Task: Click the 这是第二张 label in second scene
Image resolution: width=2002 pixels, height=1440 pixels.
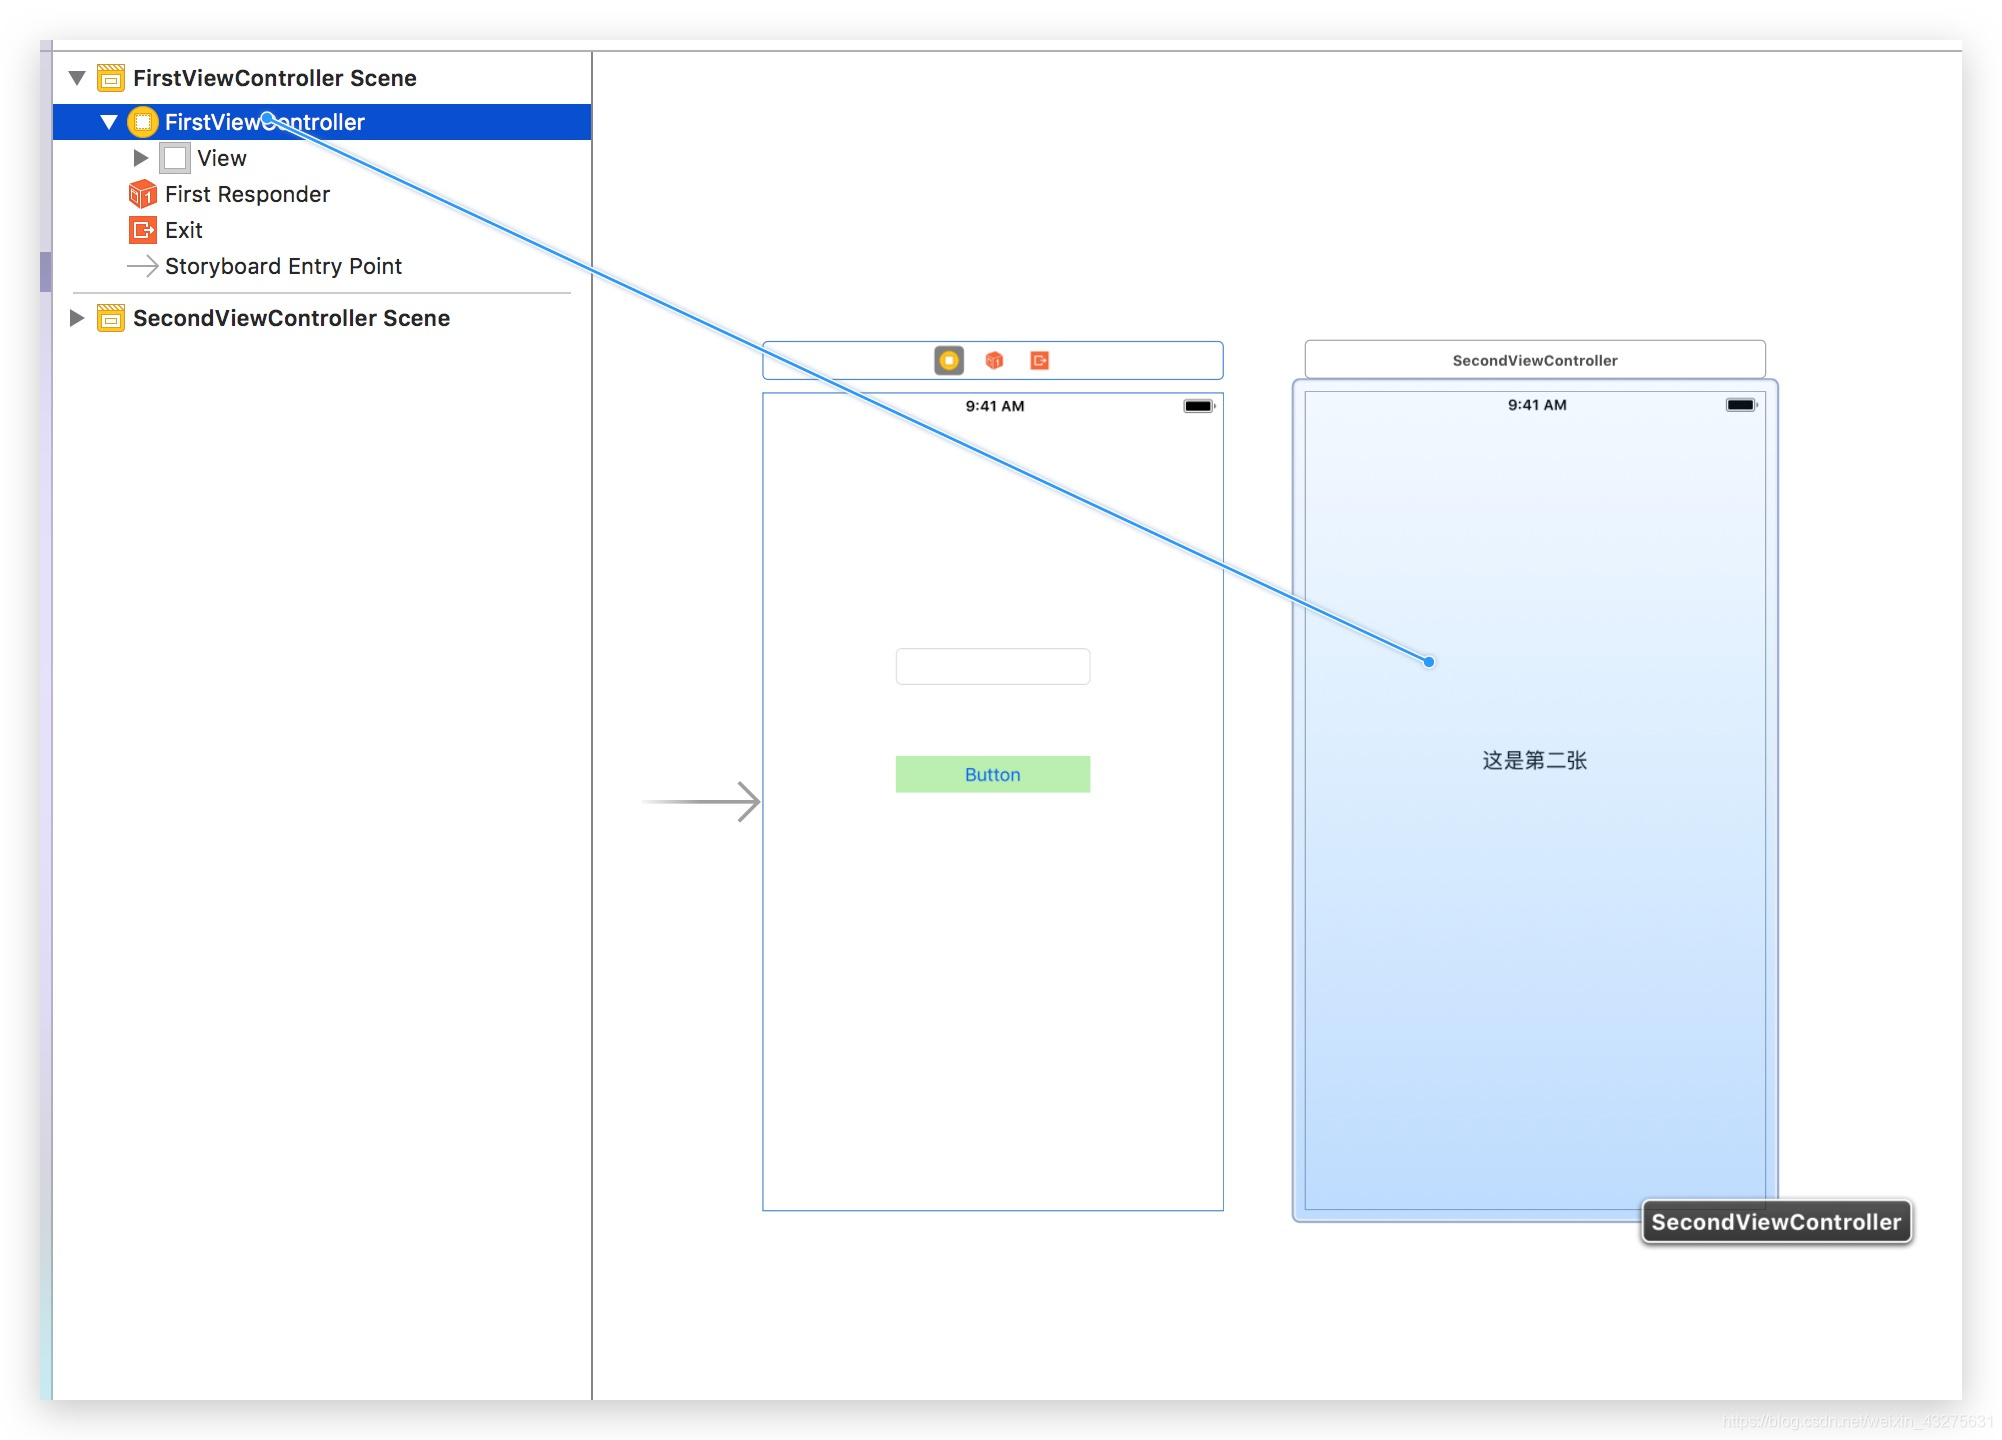Action: point(1534,760)
